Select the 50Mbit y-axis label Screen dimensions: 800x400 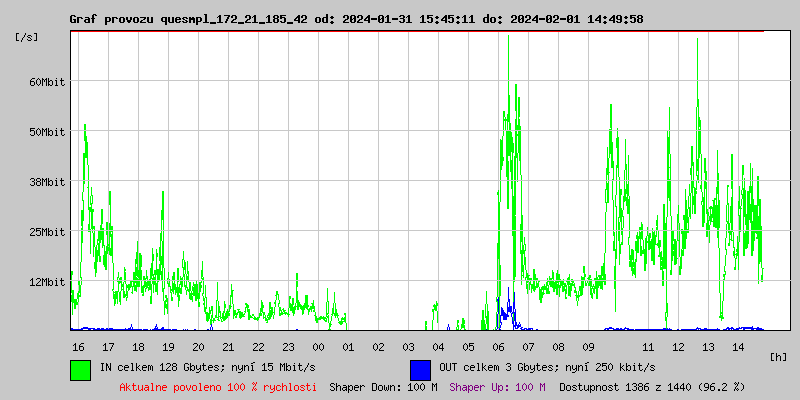coord(47,132)
